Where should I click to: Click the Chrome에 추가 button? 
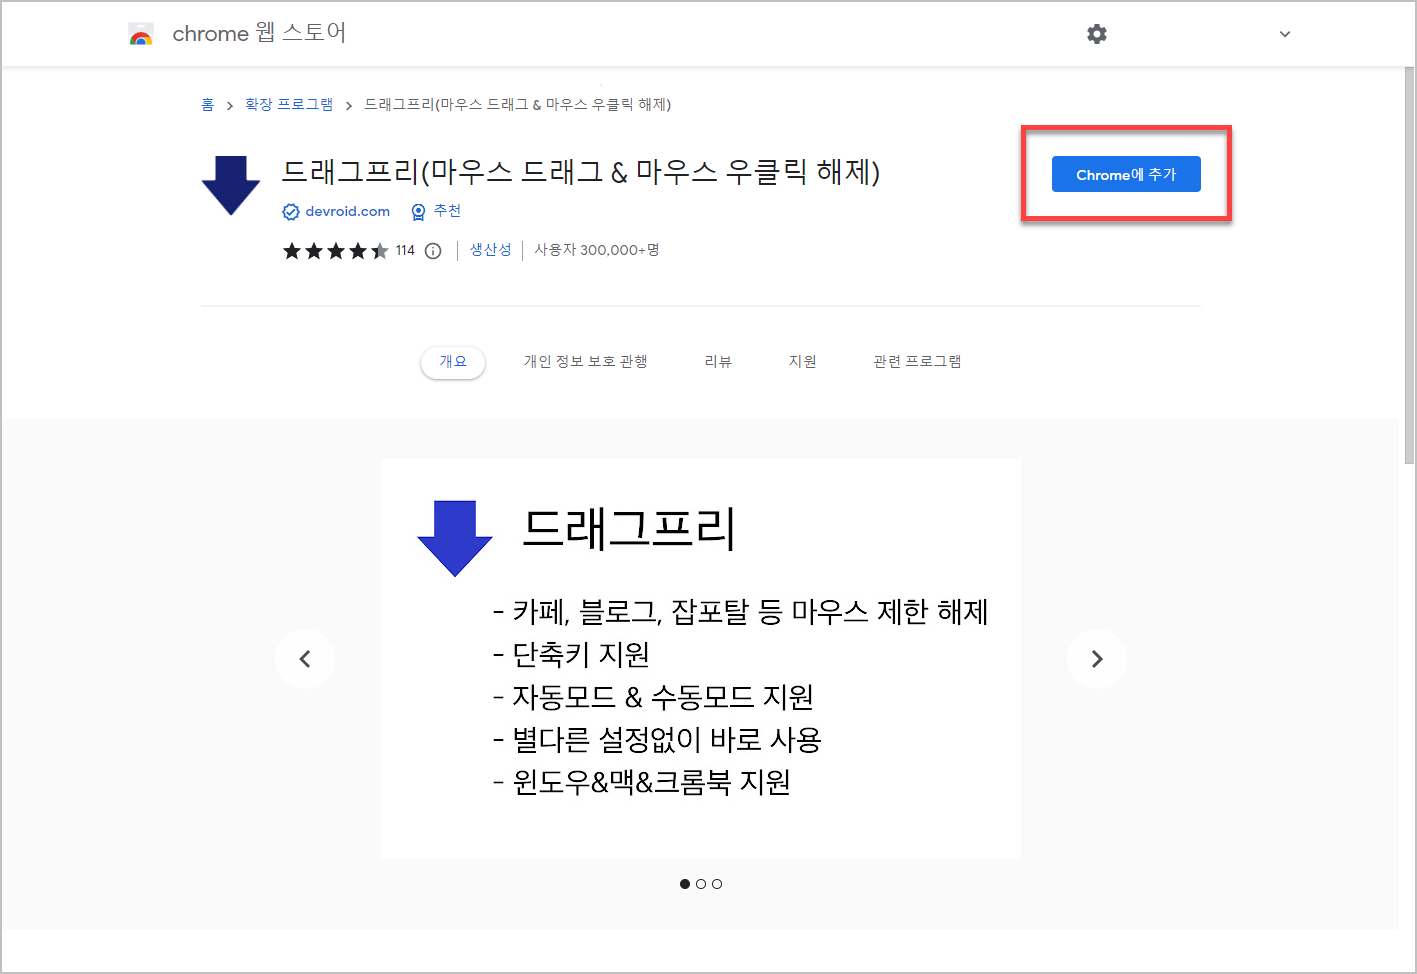(x=1125, y=174)
